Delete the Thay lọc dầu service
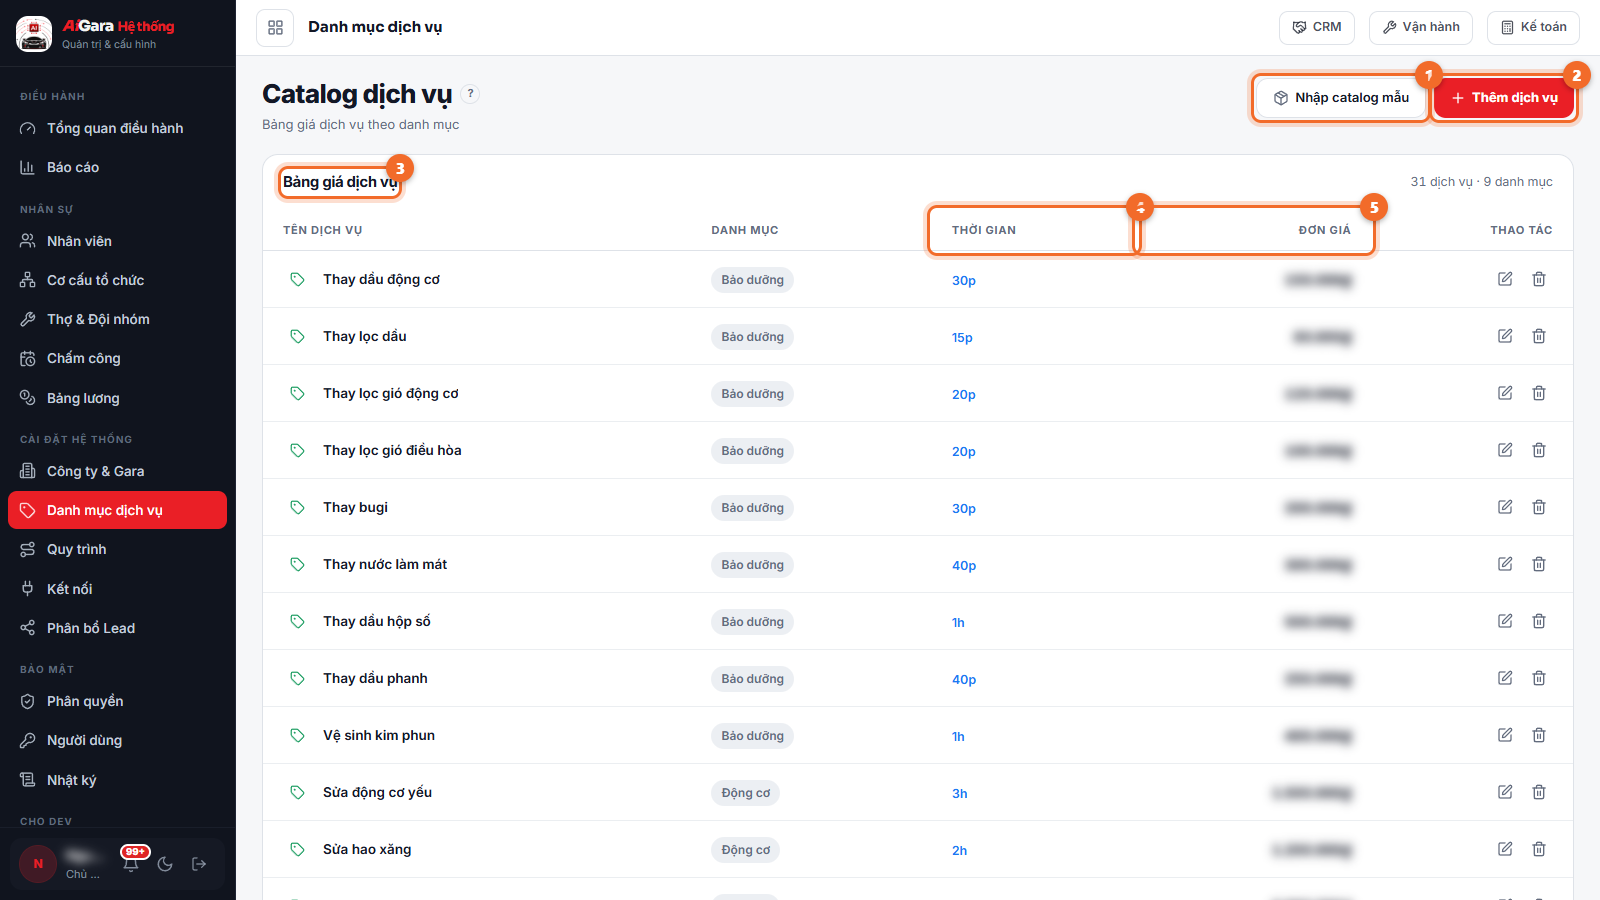Image resolution: width=1600 pixels, height=900 pixels. (x=1539, y=336)
